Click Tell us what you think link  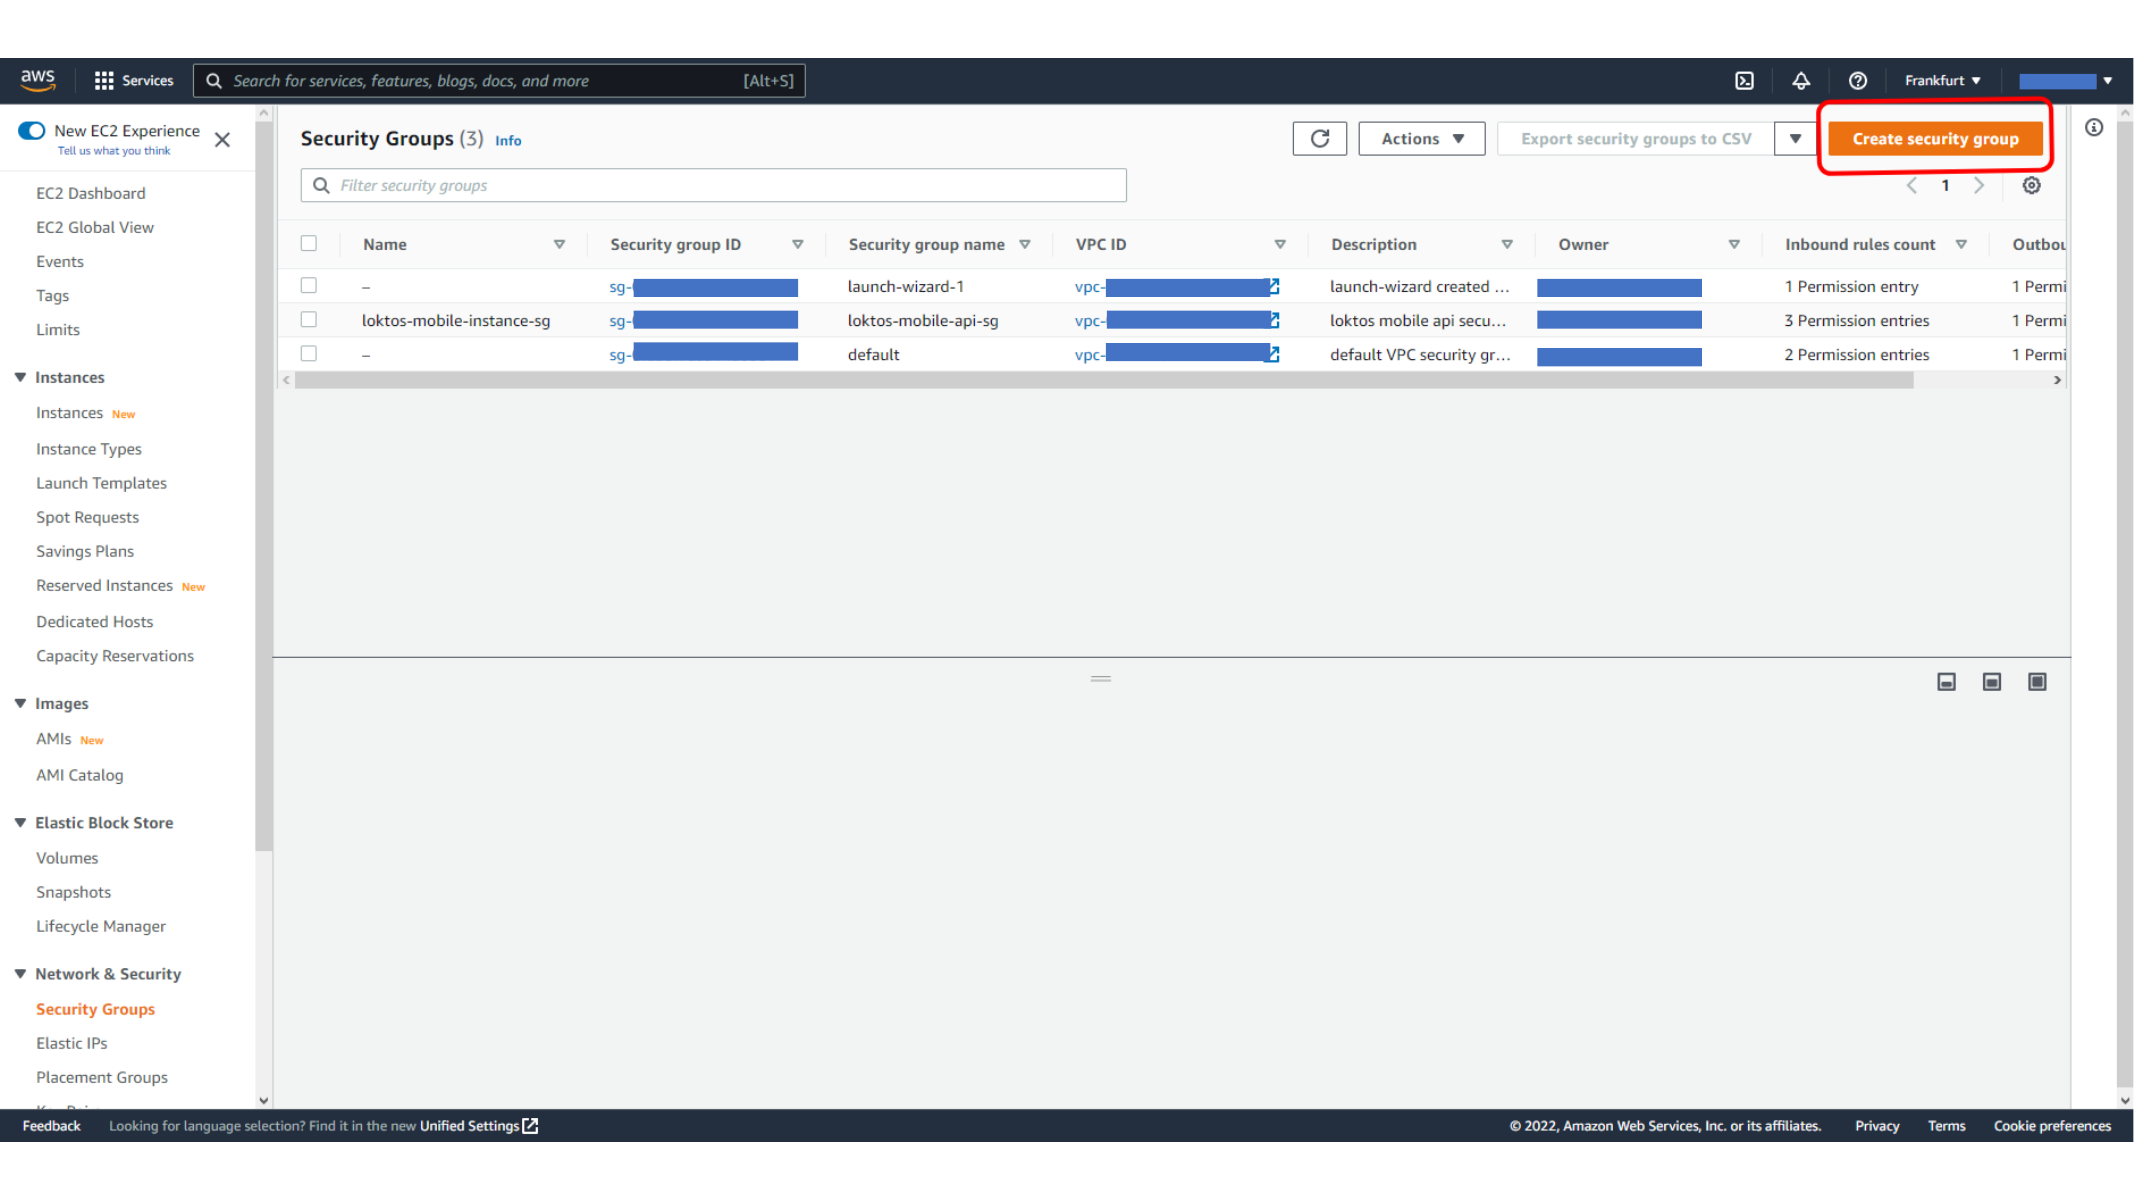point(113,151)
